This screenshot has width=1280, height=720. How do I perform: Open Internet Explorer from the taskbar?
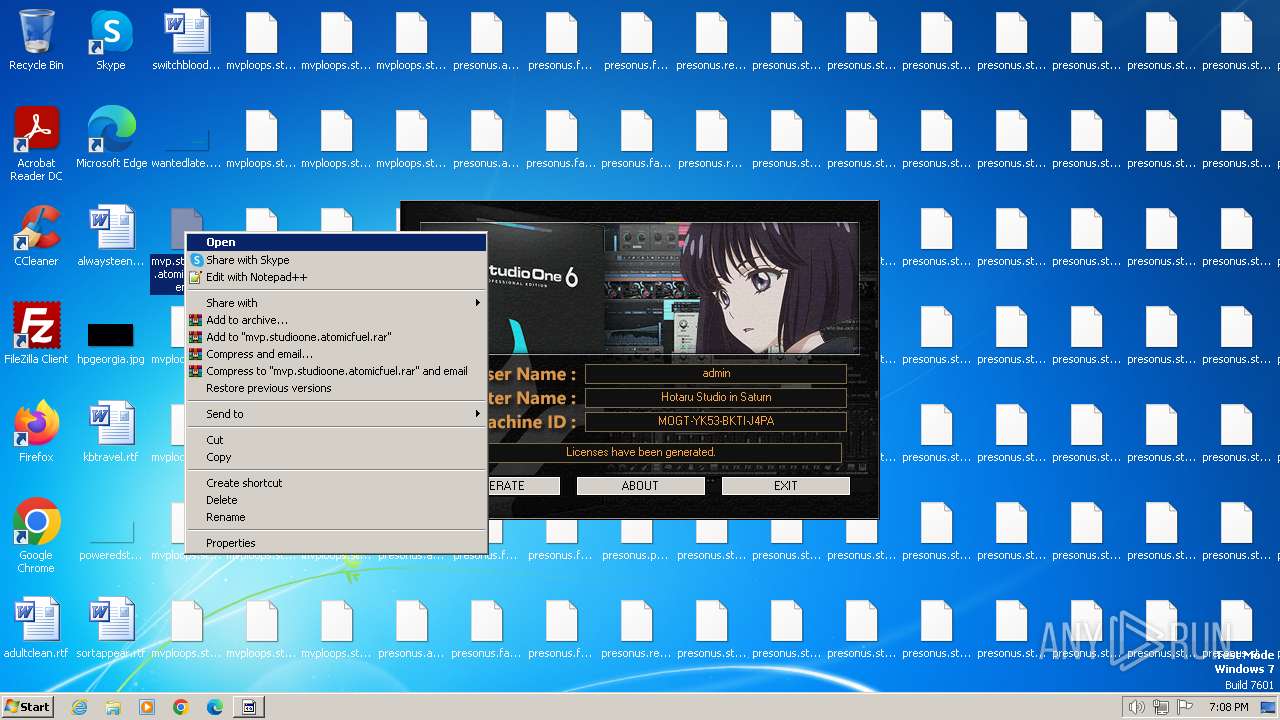(x=80, y=707)
